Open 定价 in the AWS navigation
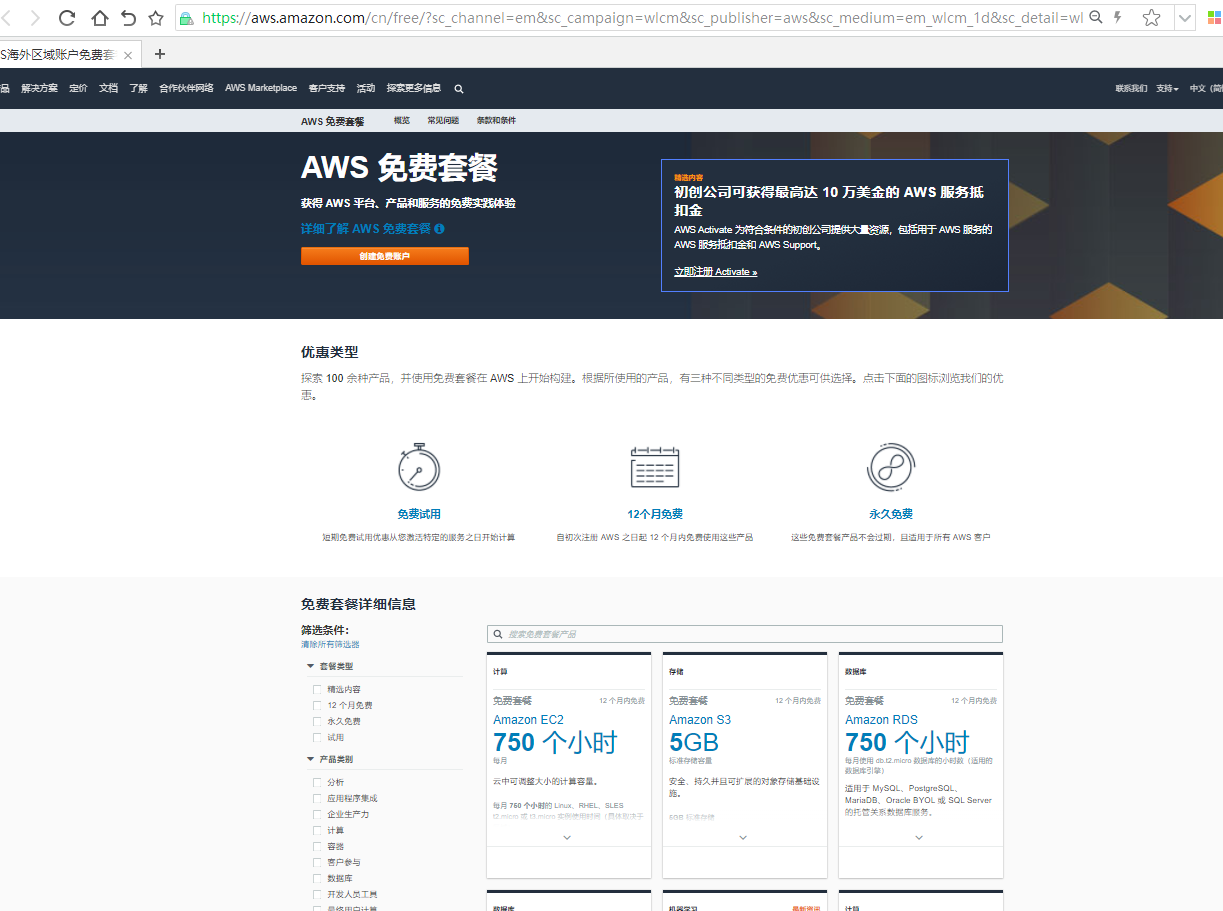1223x911 pixels. pyautogui.click(x=78, y=88)
